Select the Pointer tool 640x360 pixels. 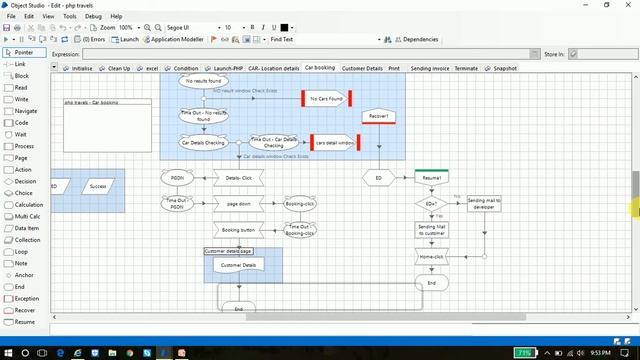click(24, 53)
